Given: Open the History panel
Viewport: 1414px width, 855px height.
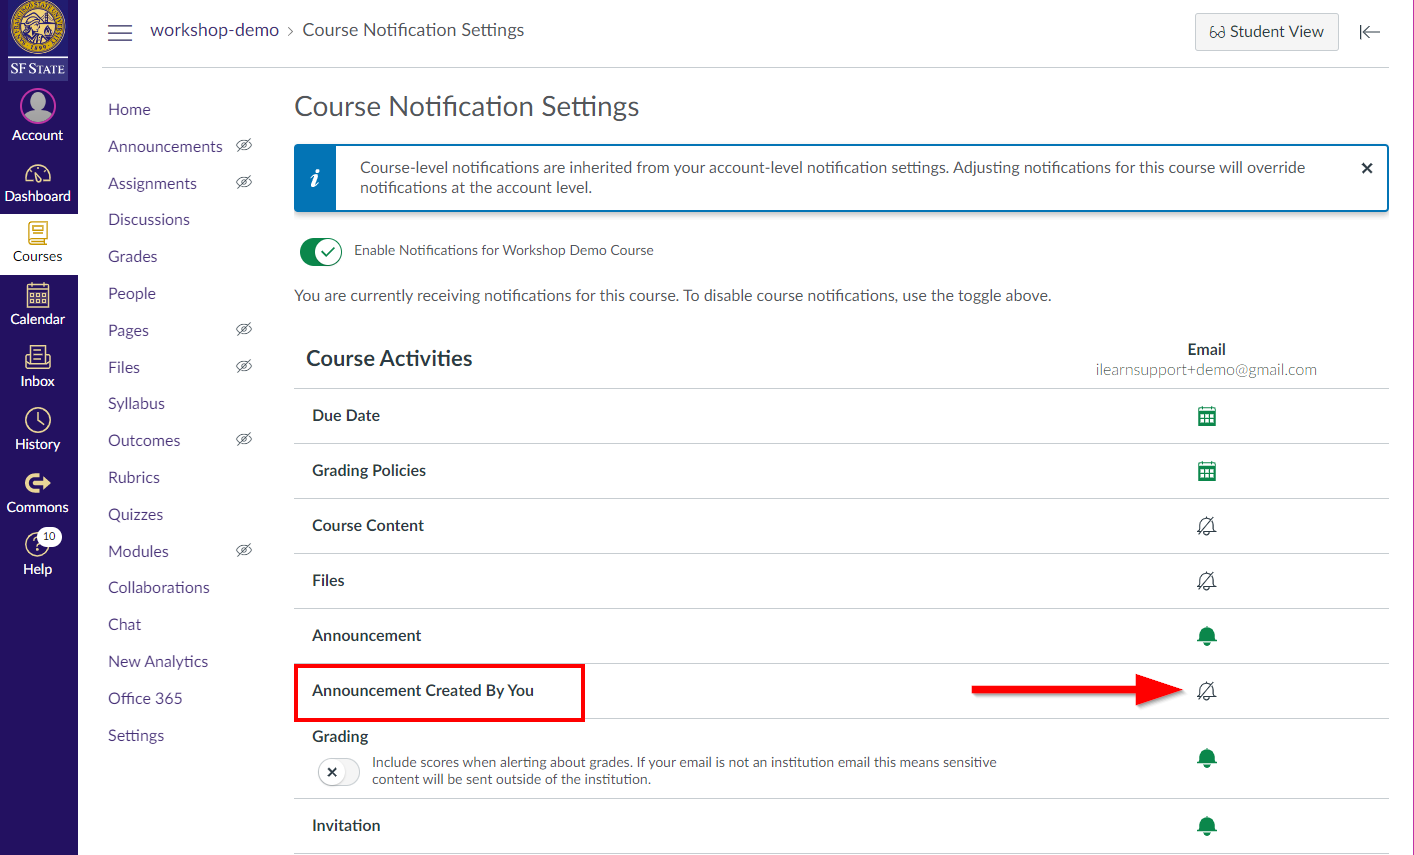Looking at the screenshot, I should pyautogui.click(x=38, y=430).
